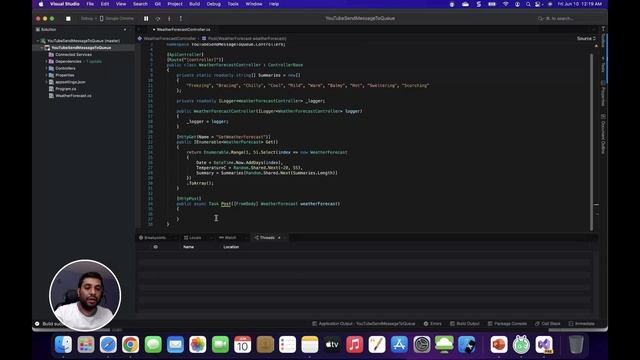Open the Window menu
The image size is (640, 360).
[254, 4]
